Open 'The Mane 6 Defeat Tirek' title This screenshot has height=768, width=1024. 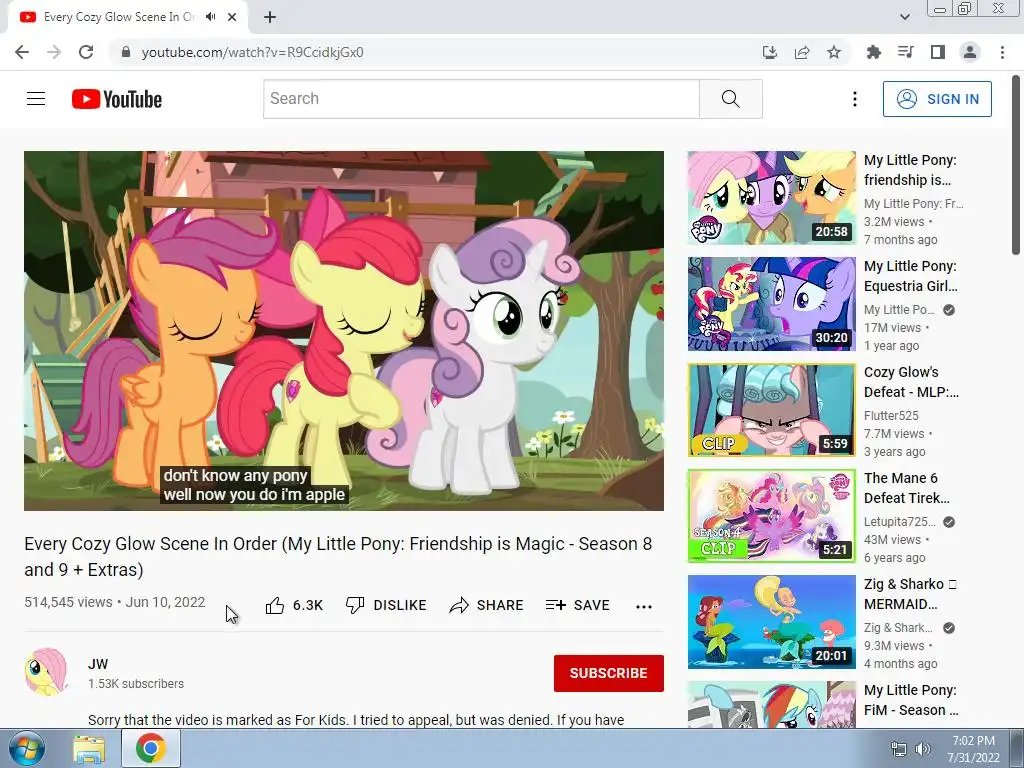[907, 488]
